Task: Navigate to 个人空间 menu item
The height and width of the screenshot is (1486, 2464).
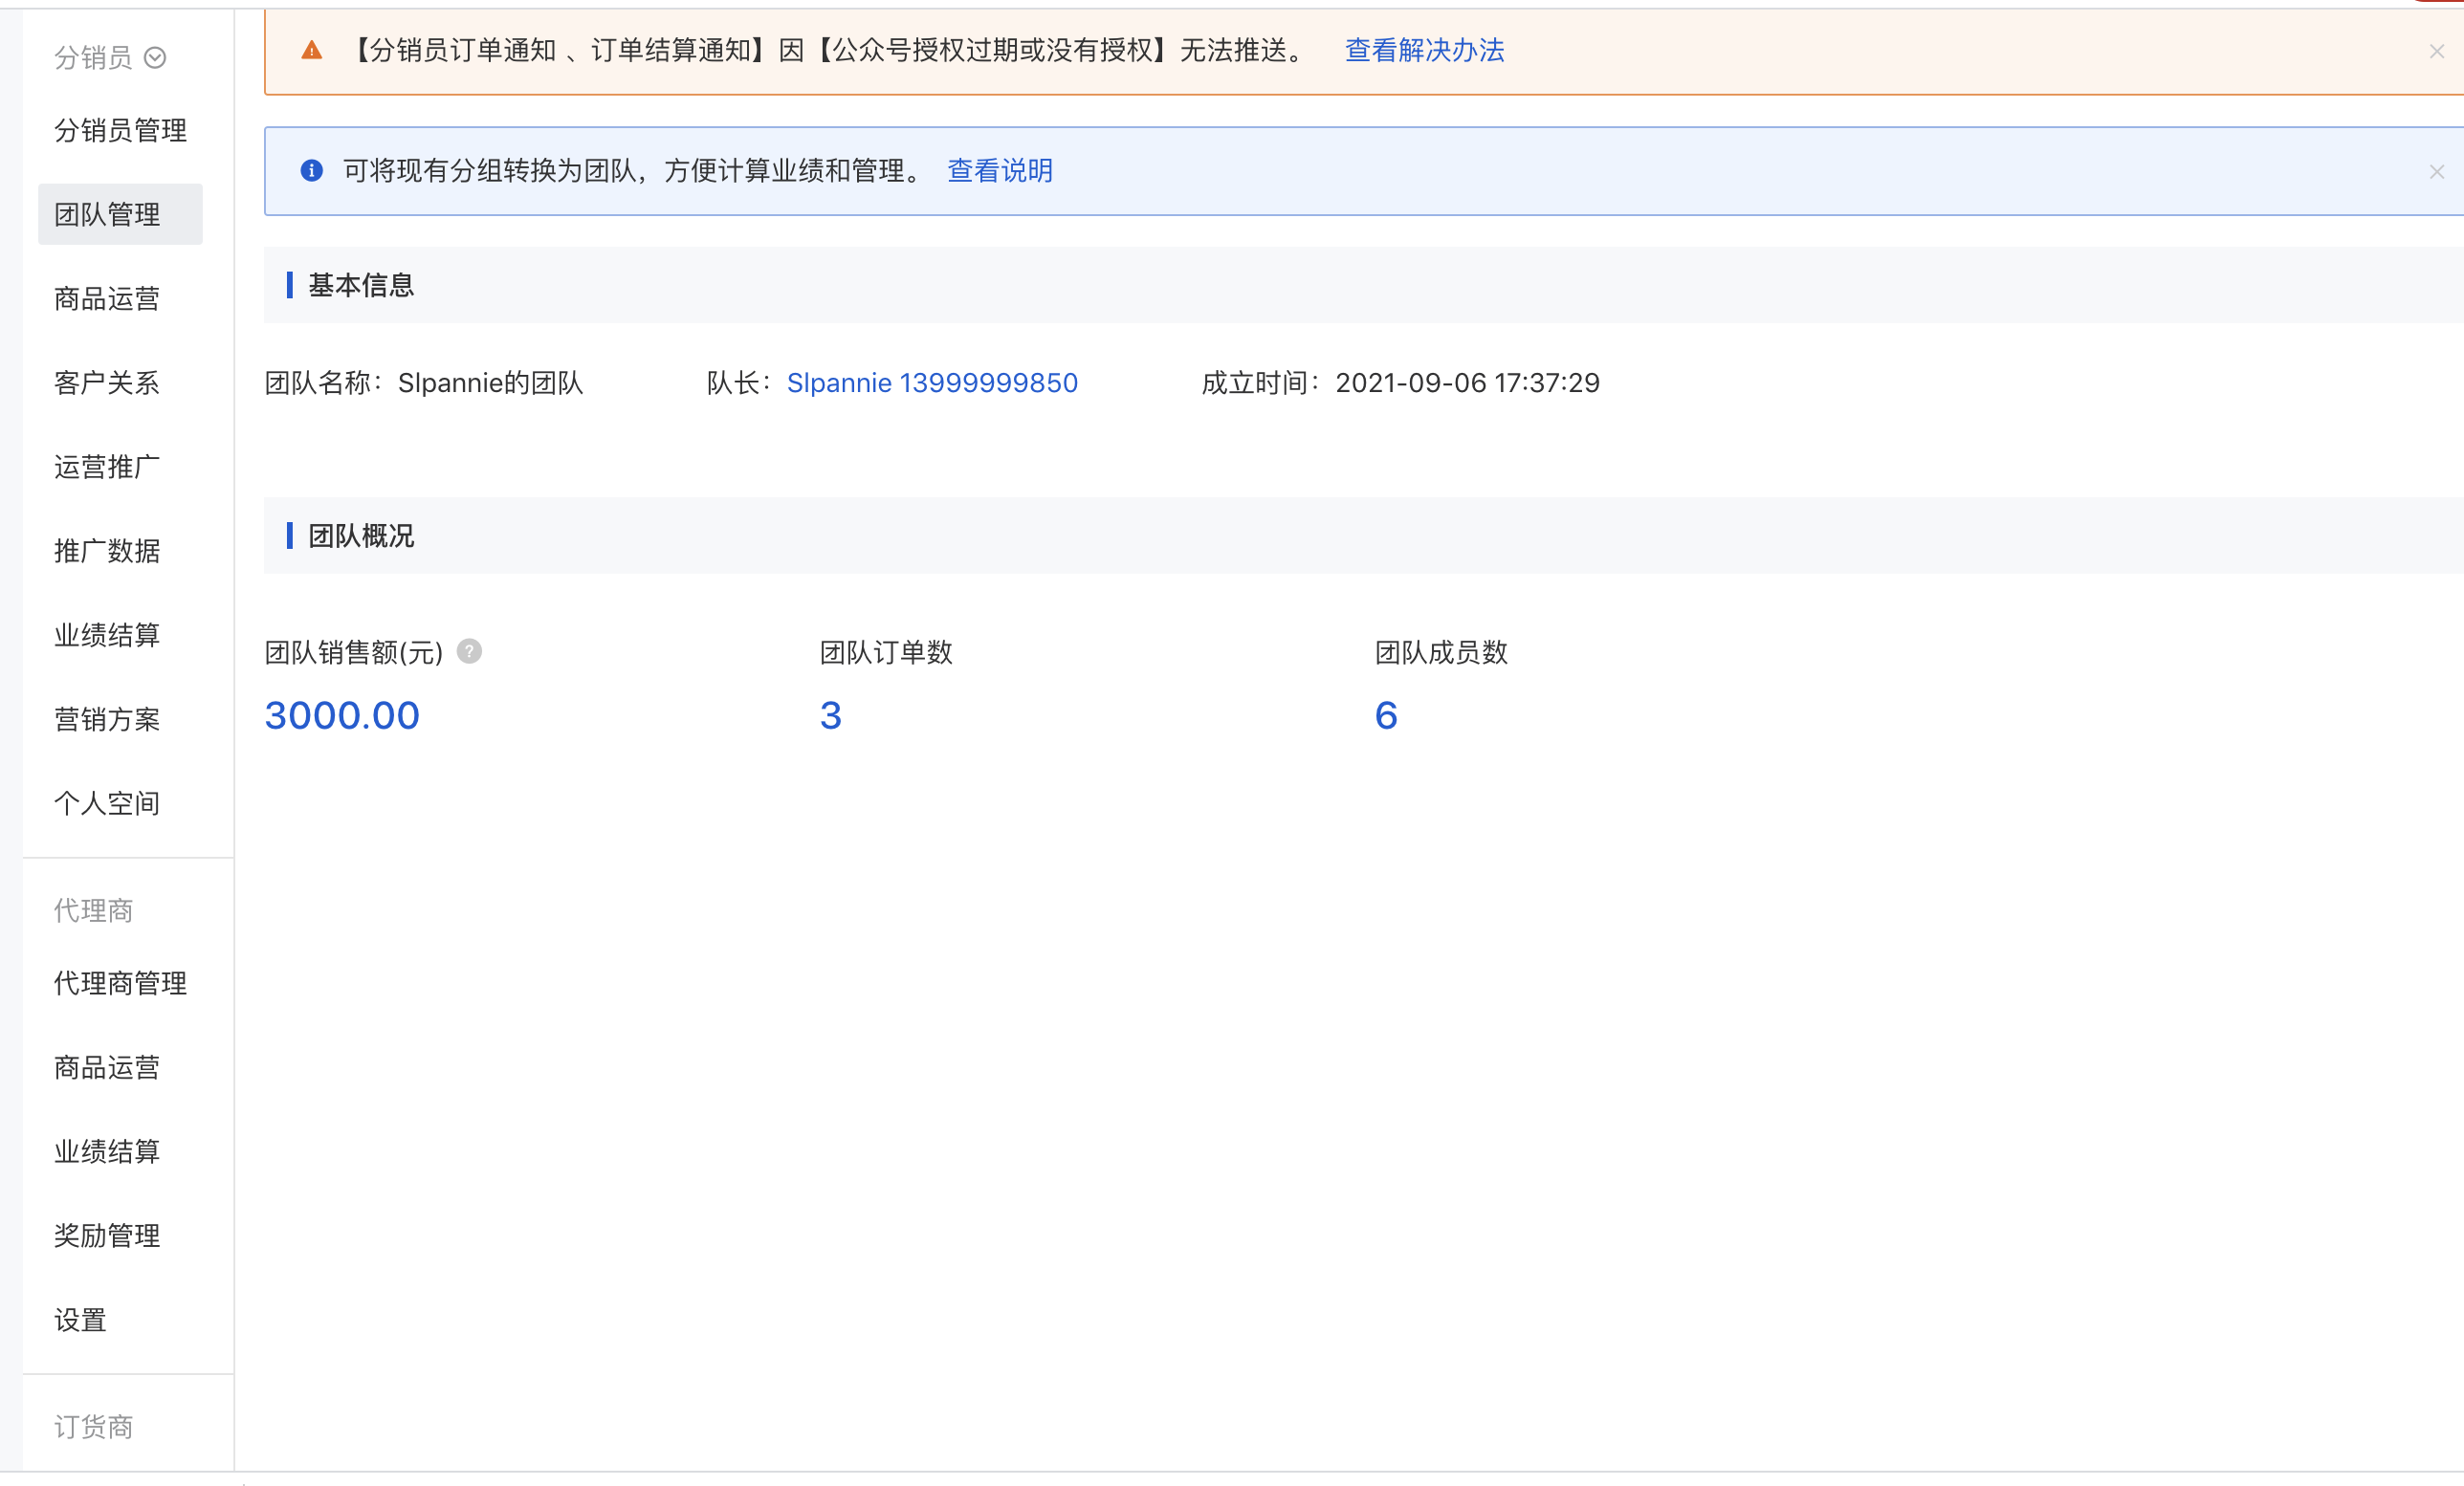Action: (x=107, y=803)
